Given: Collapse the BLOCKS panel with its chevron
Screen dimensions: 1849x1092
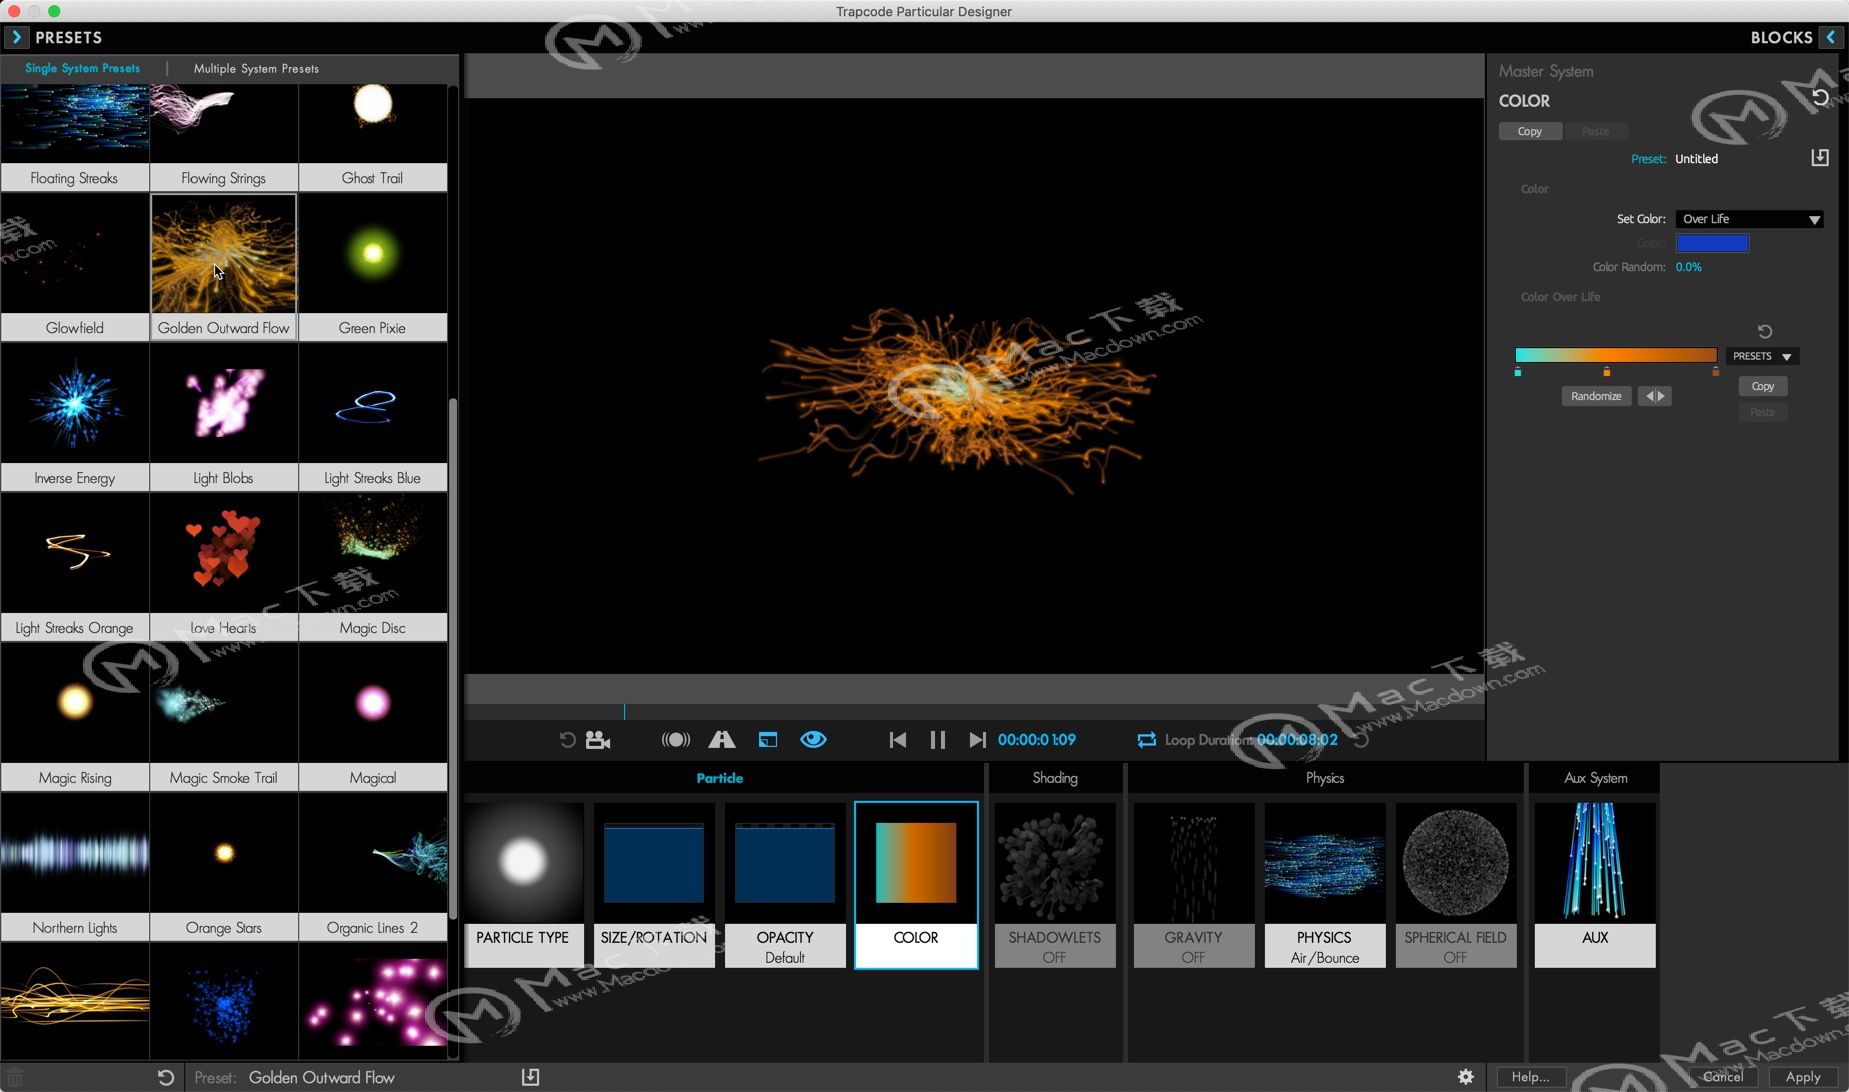Looking at the screenshot, I should 1833,37.
